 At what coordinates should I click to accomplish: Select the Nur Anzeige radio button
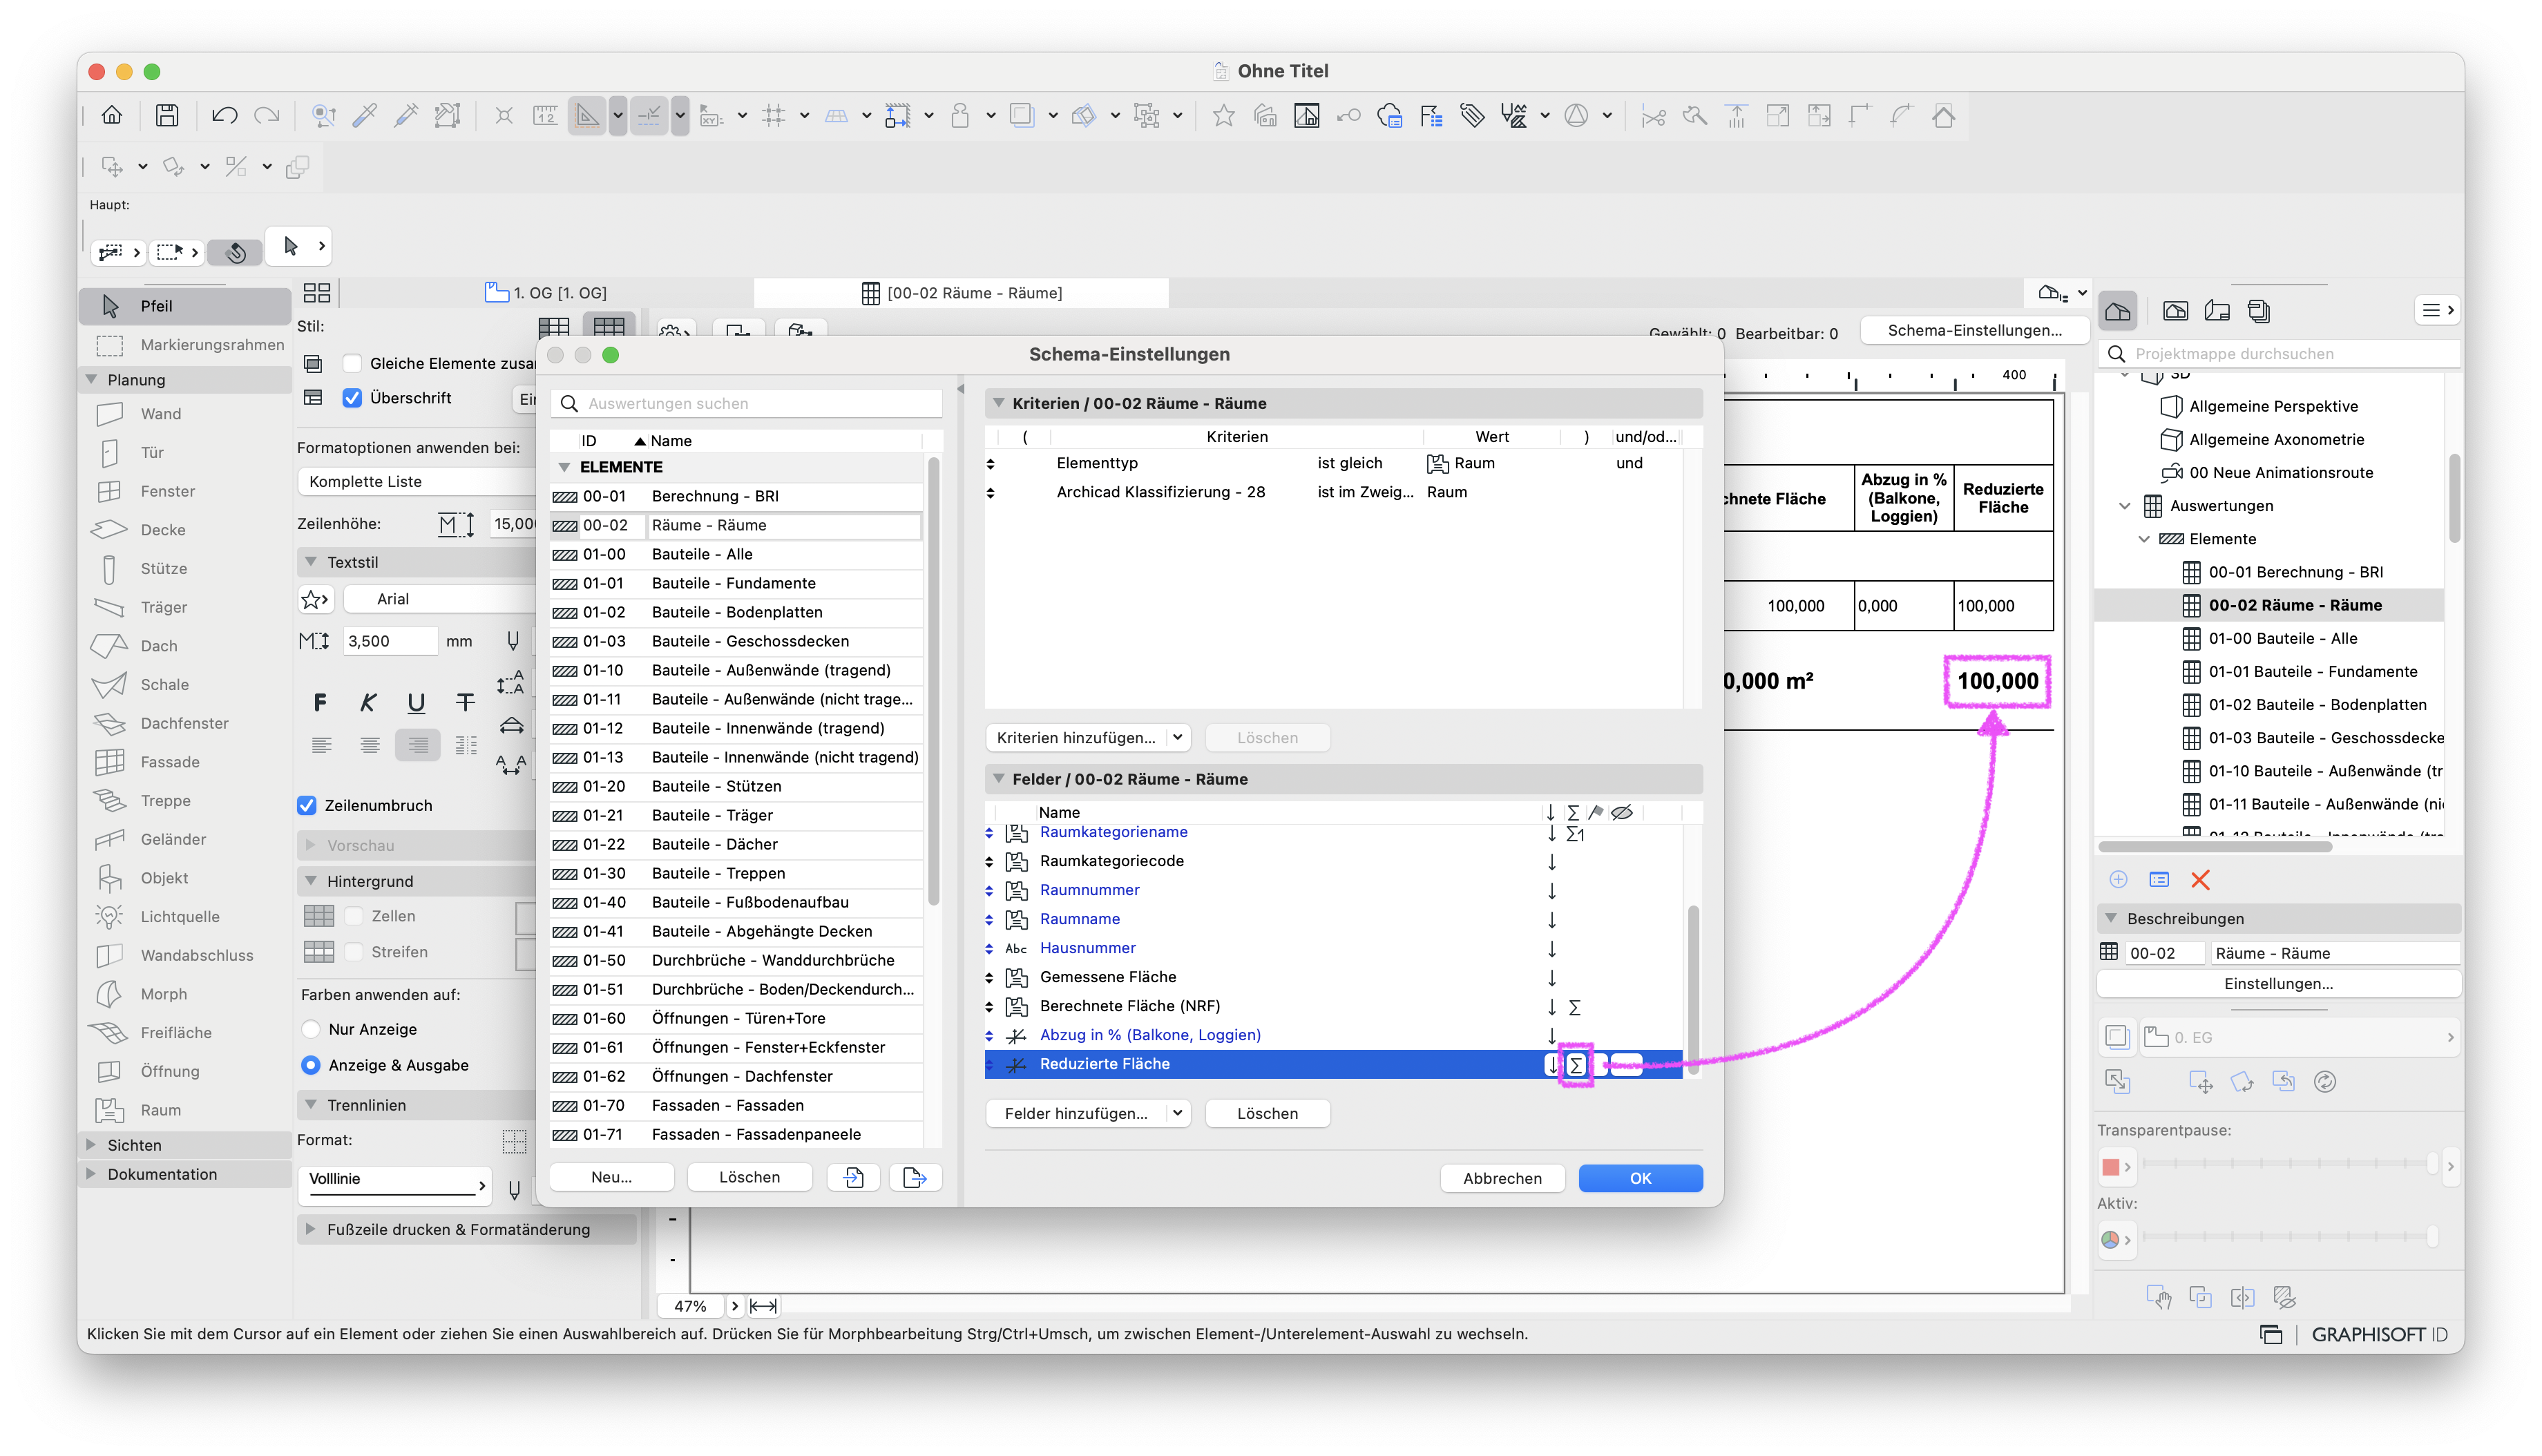[x=311, y=1029]
